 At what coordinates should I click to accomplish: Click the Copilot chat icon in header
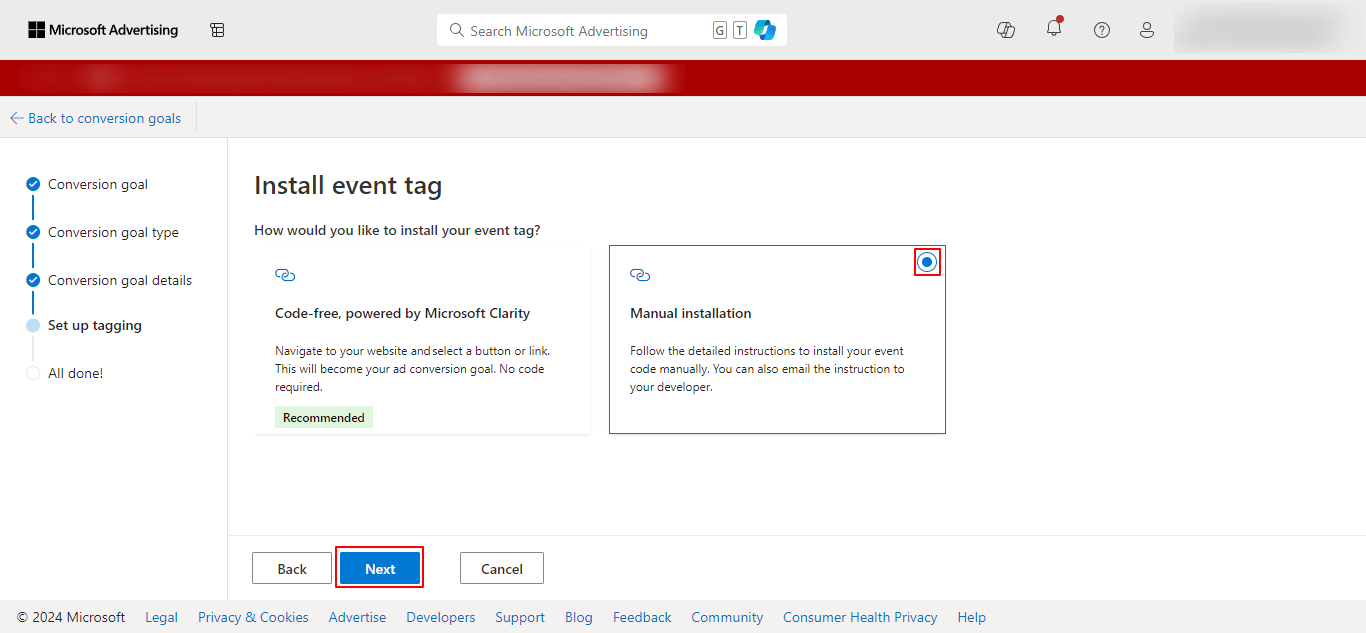click(x=1006, y=30)
